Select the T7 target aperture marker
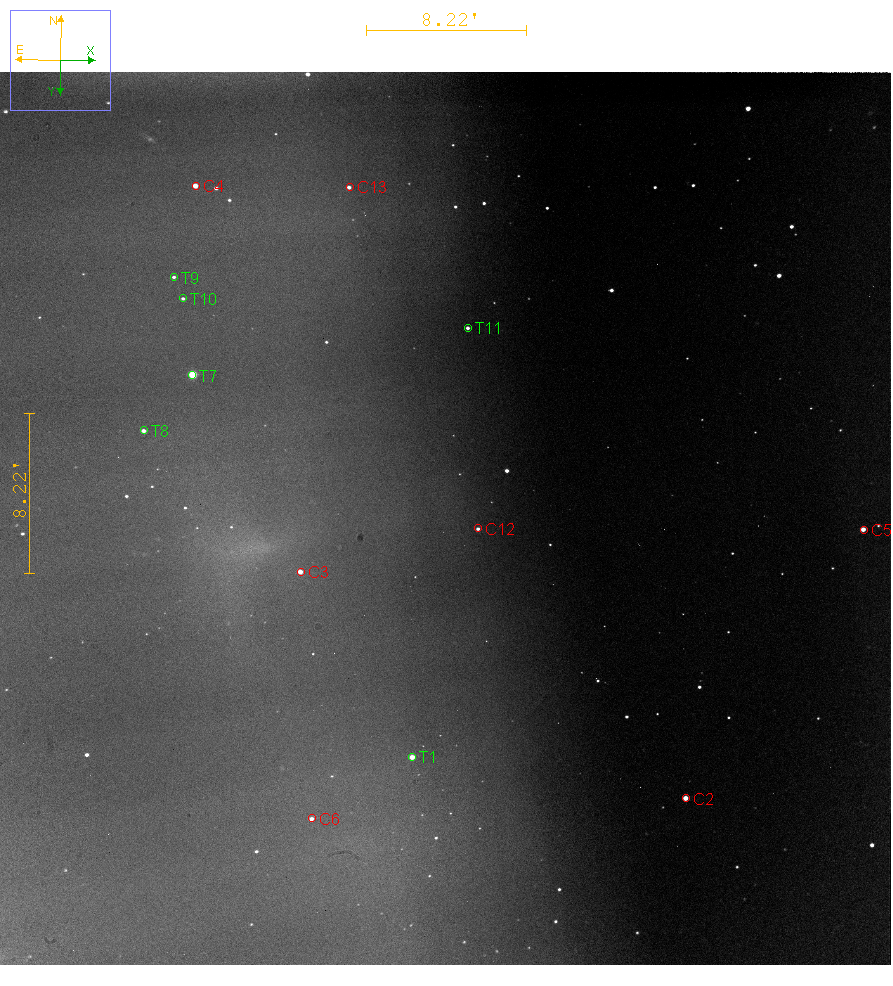 (192, 375)
